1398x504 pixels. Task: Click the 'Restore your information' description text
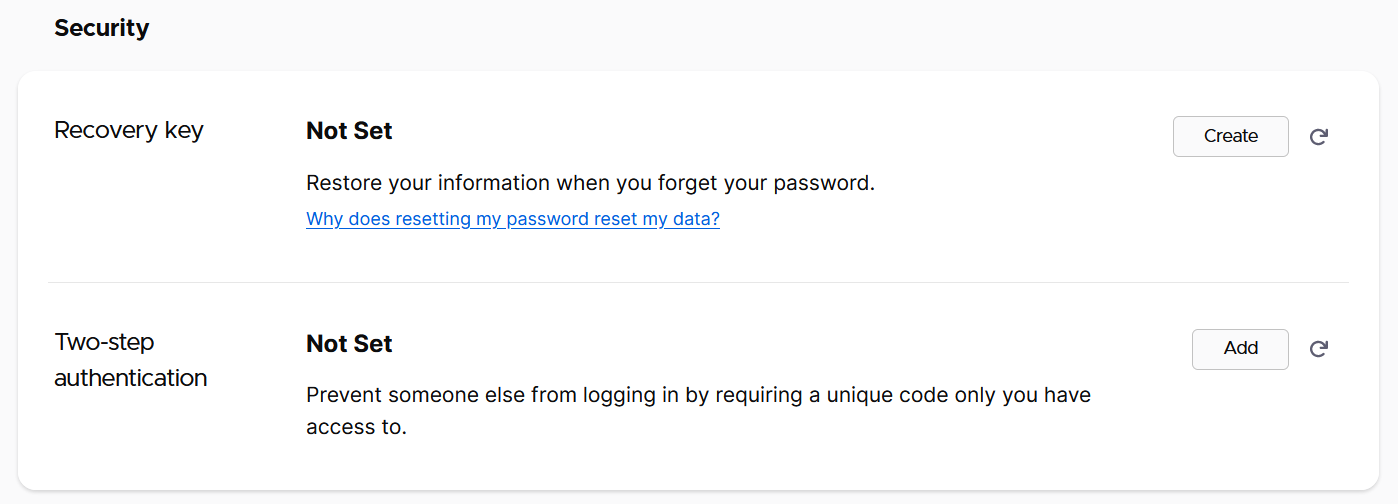point(590,183)
